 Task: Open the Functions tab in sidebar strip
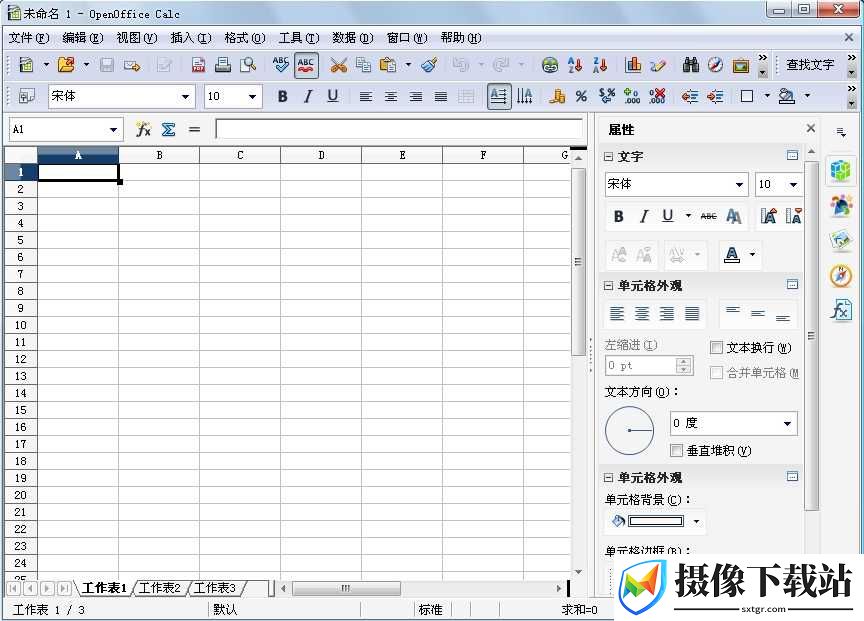(841, 310)
